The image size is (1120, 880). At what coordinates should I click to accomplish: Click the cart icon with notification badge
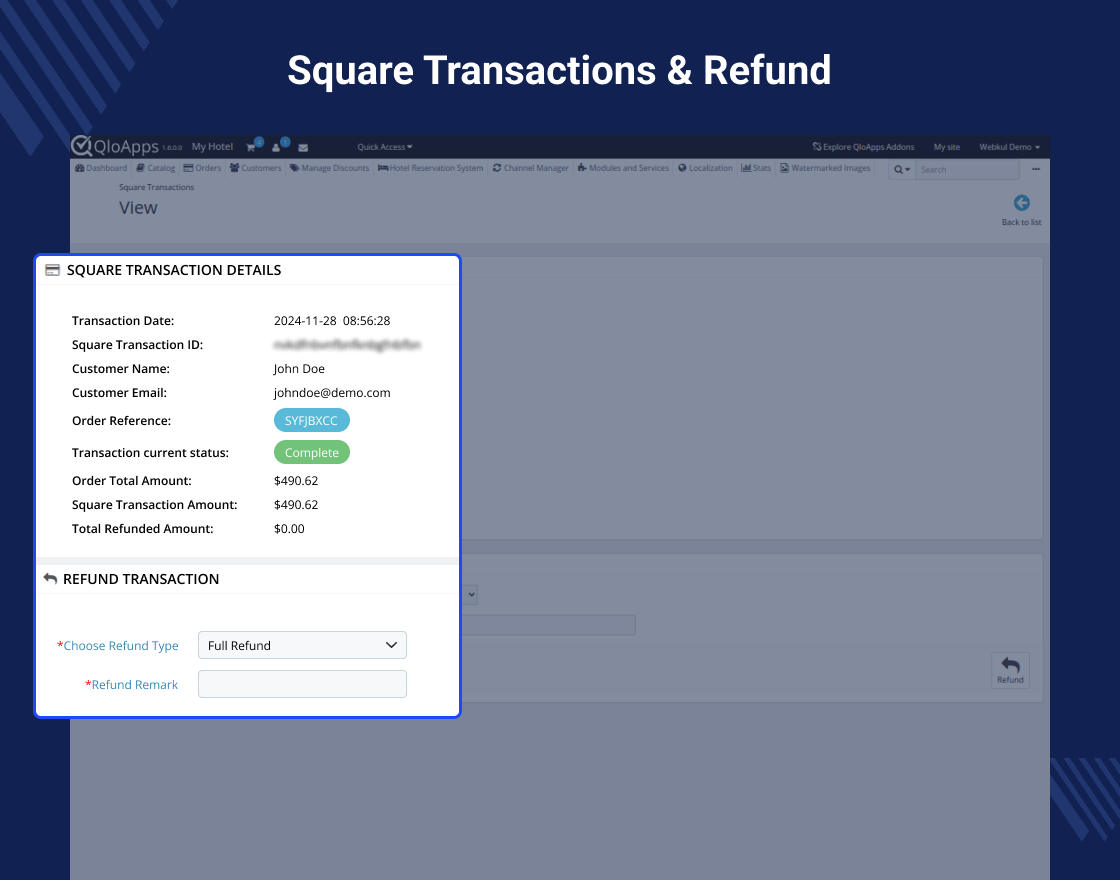249,146
